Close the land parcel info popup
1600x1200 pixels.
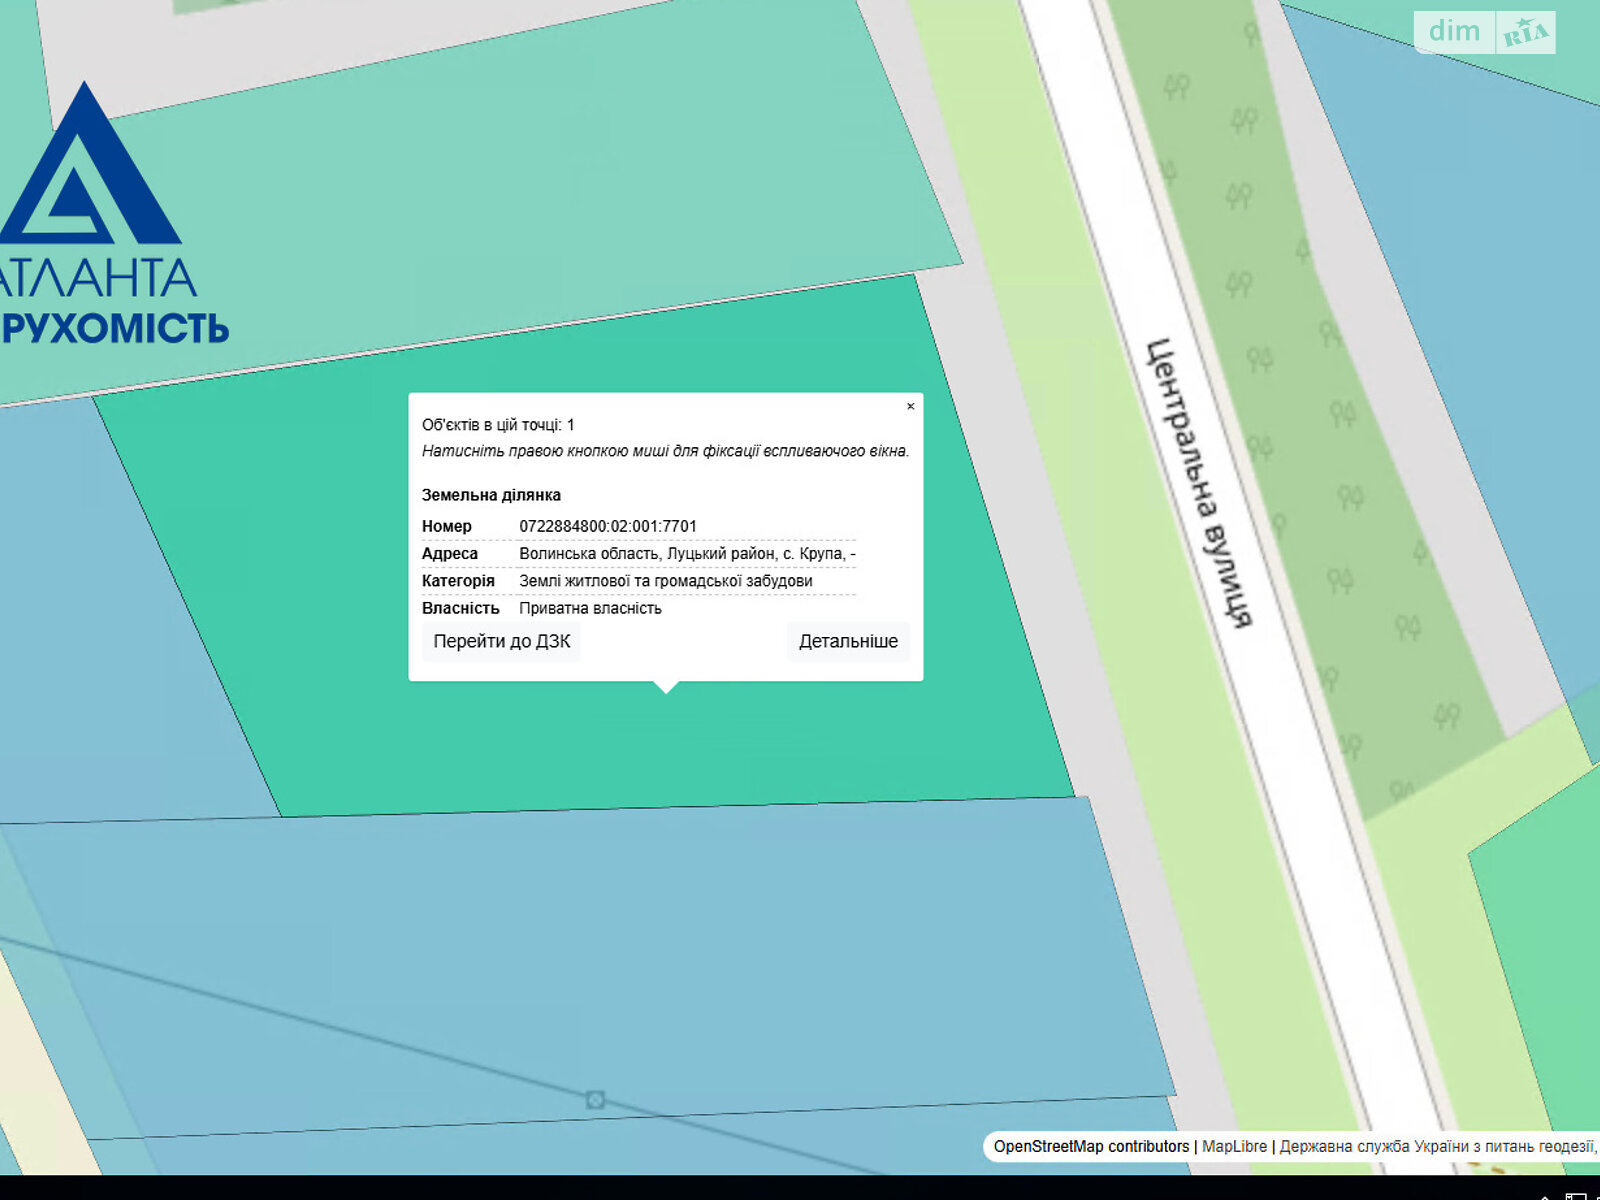click(910, 406)
